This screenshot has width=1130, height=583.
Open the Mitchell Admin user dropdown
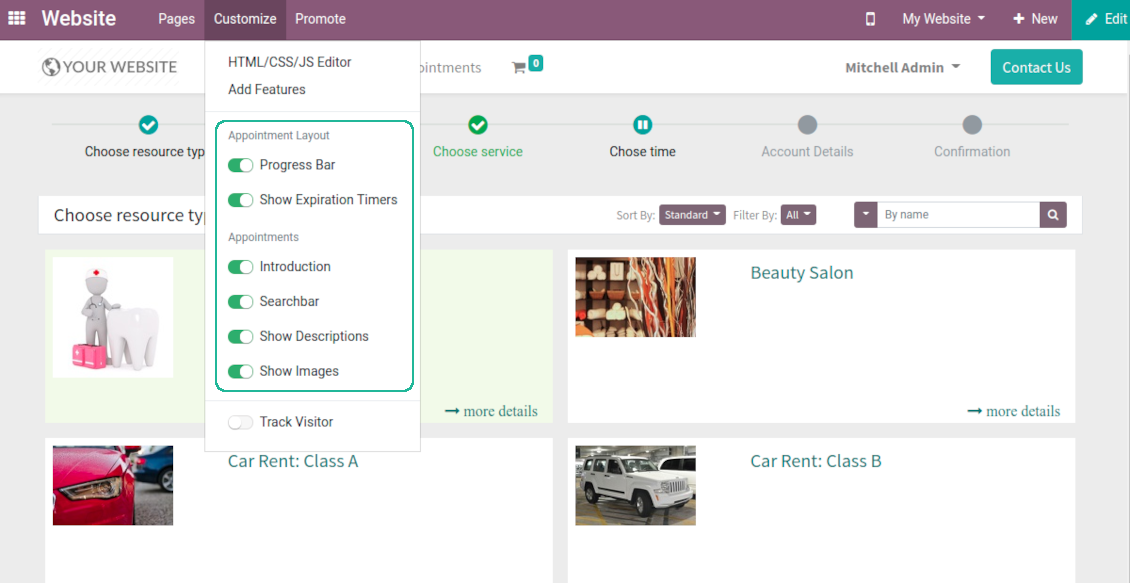[x=902, y=67]
